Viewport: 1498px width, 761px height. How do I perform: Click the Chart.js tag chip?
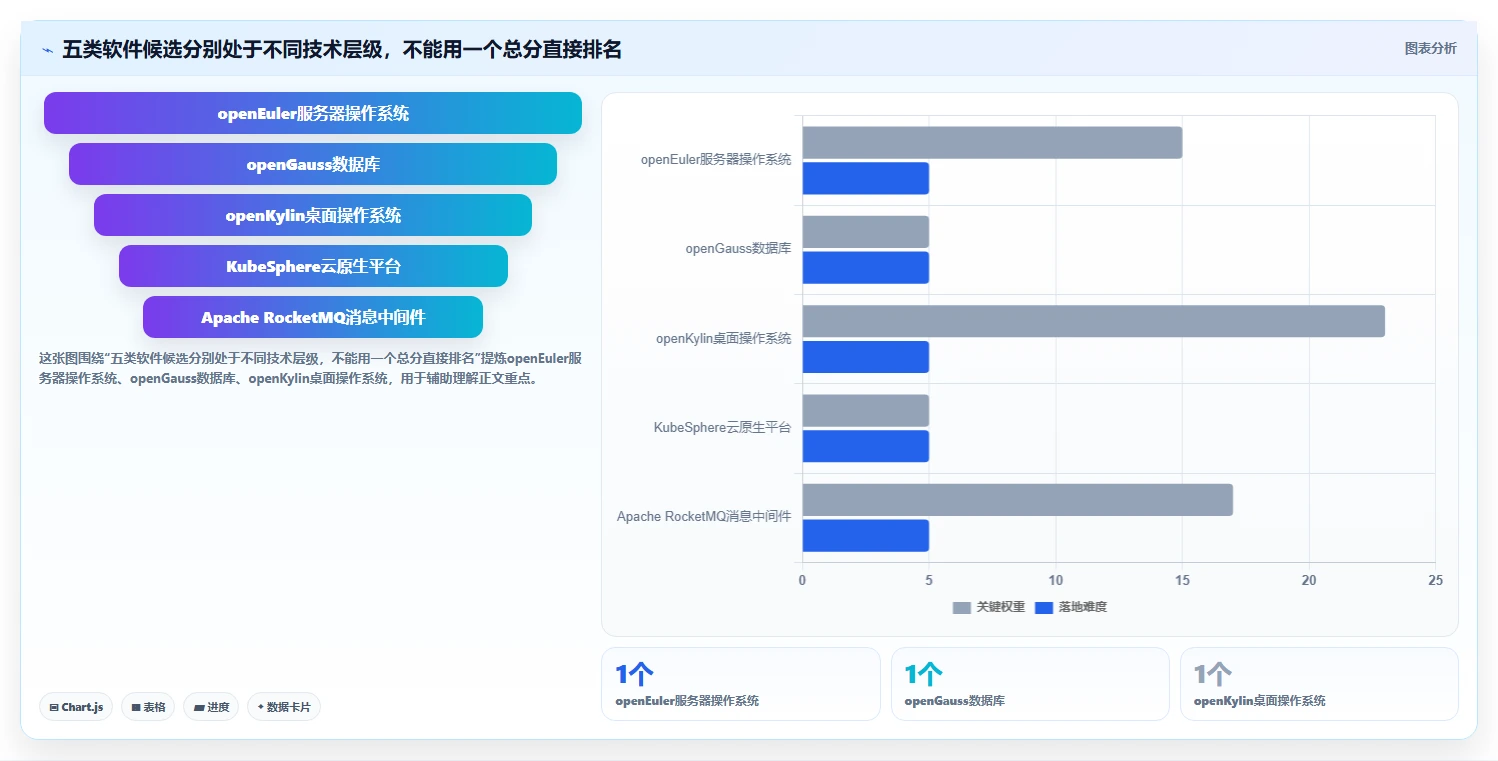77,707
